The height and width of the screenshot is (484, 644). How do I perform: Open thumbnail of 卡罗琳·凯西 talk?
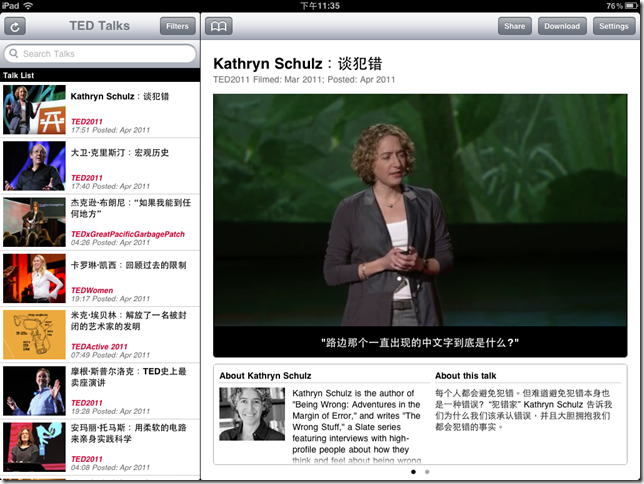[34, 279]
